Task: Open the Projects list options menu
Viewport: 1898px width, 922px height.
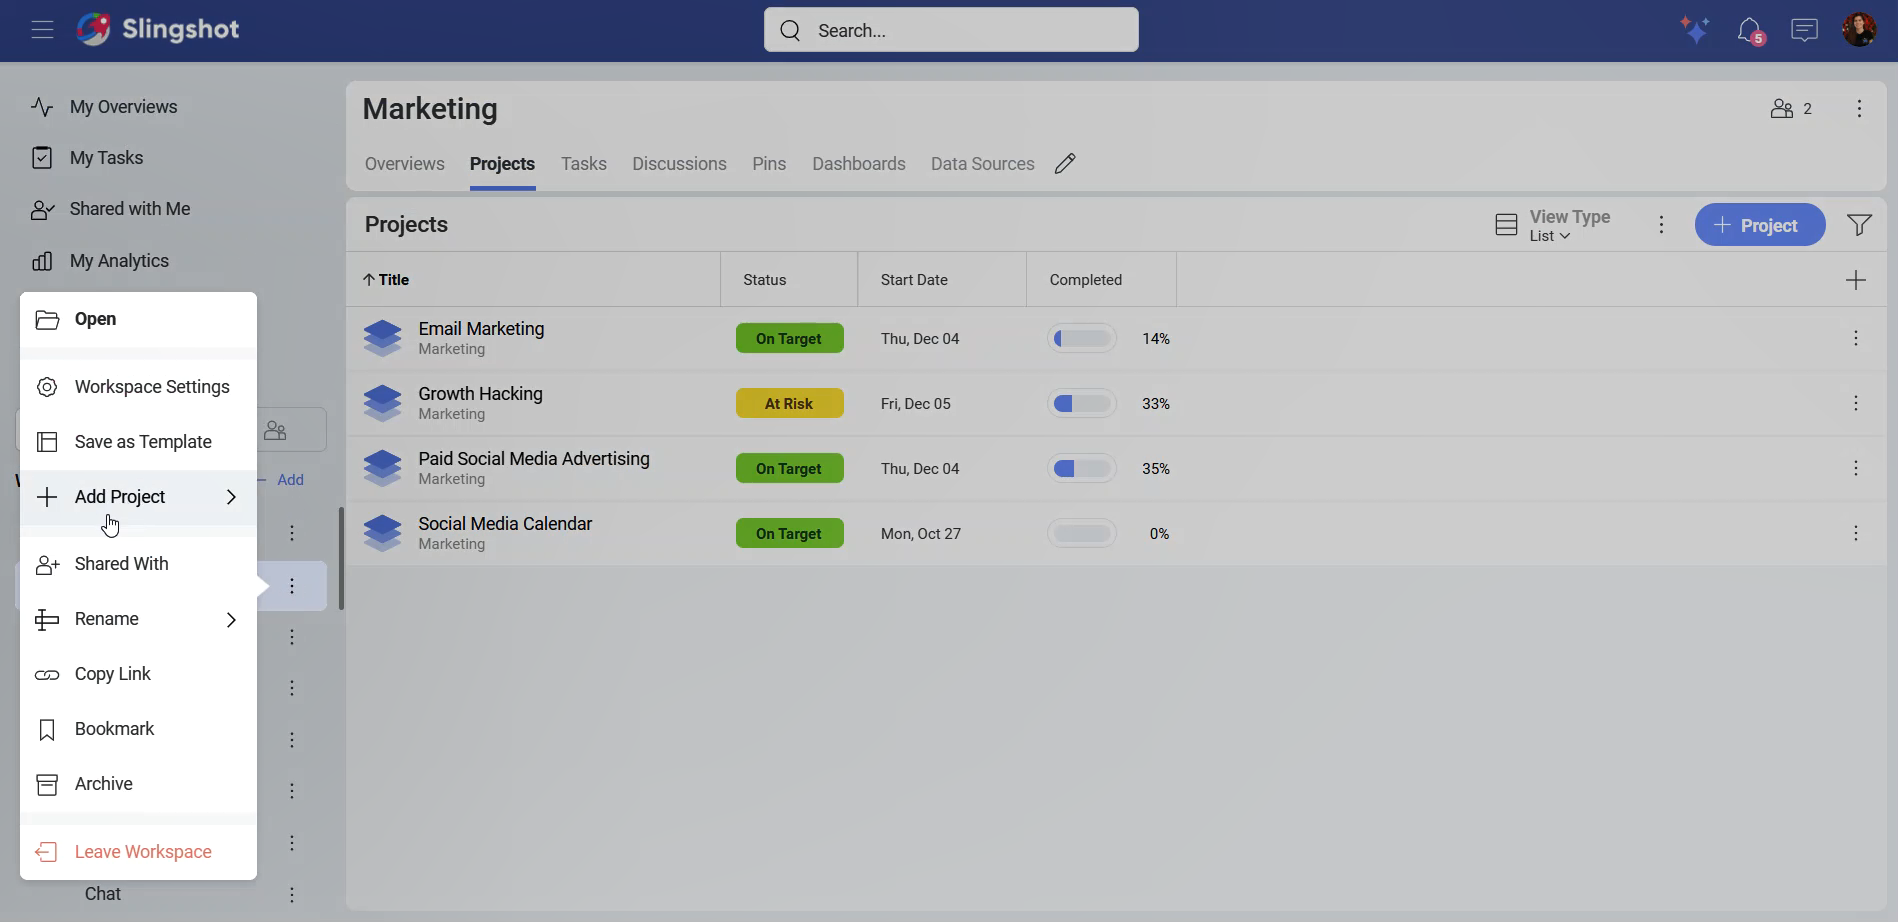Action: 1662,225
